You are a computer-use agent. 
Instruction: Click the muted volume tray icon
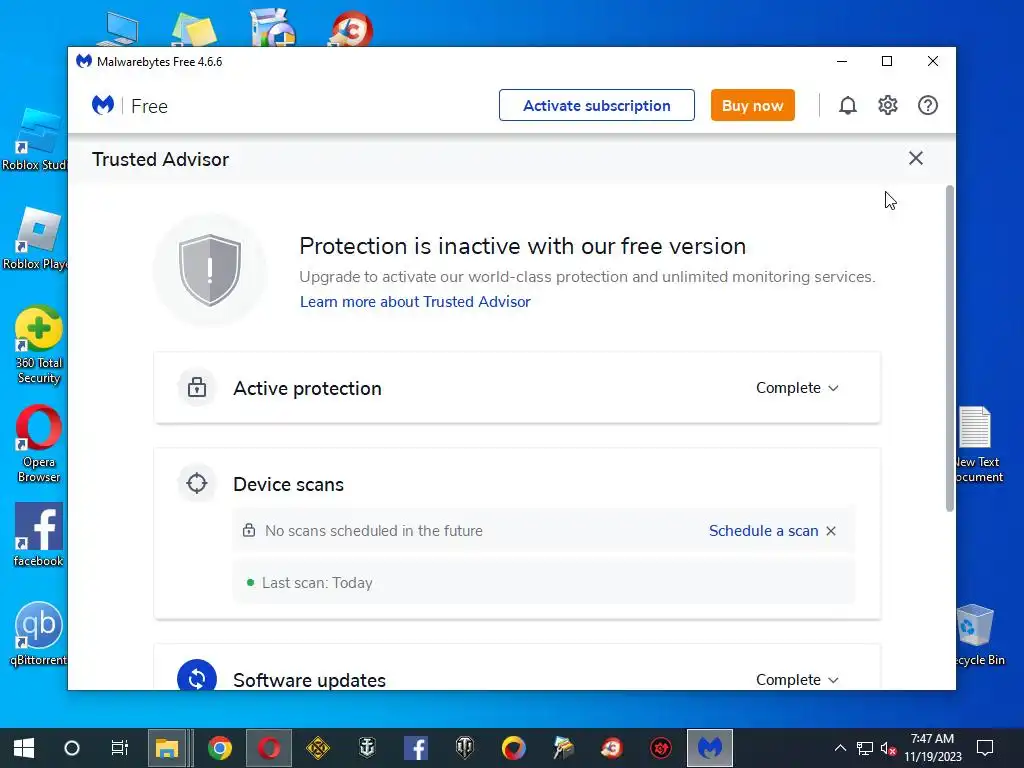tap(888, 748)
